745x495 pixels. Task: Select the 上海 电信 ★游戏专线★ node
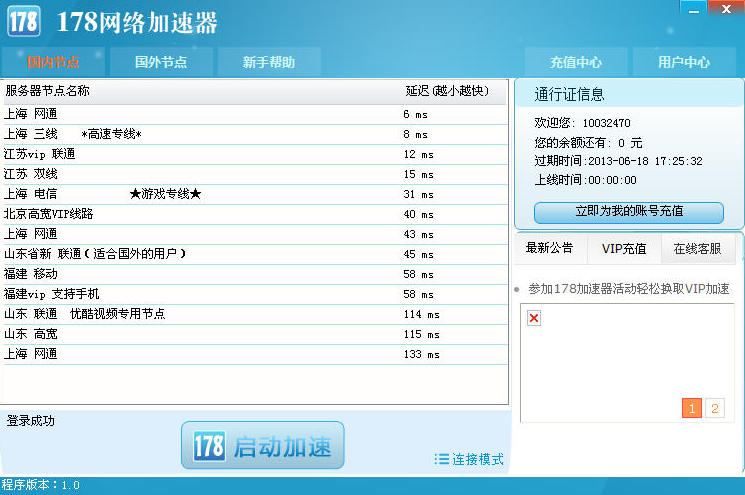(256, 194)
